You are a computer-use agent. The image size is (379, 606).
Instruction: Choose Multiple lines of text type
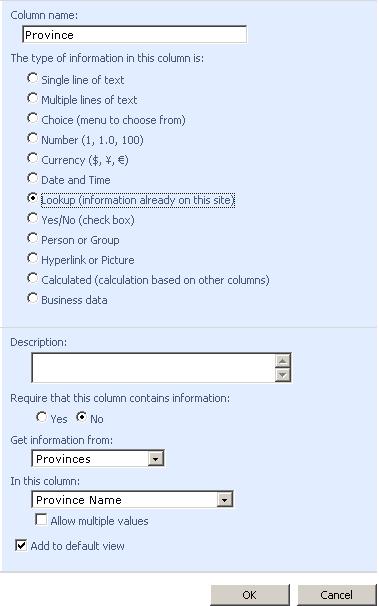click(32, 98)
